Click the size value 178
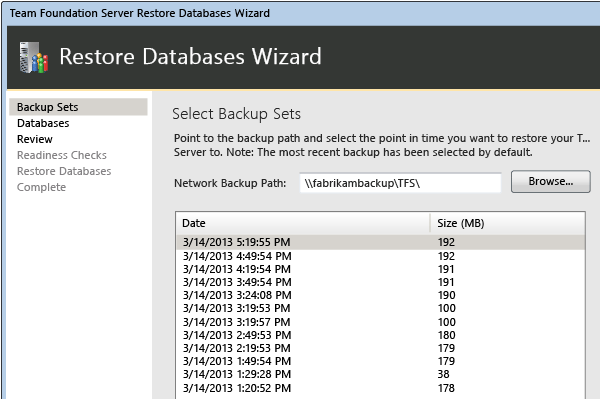This screenshot has width=600, height=399. pyautogui.click(x=446, y=388)
